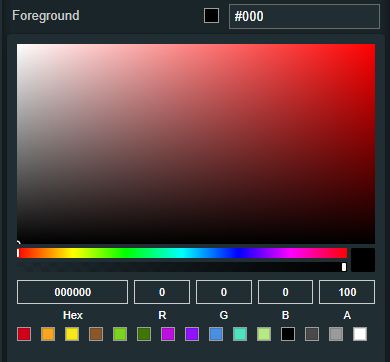Screen dimensions: 390x362
Task: Select the white preset color swatch
Action: point(360,334)
